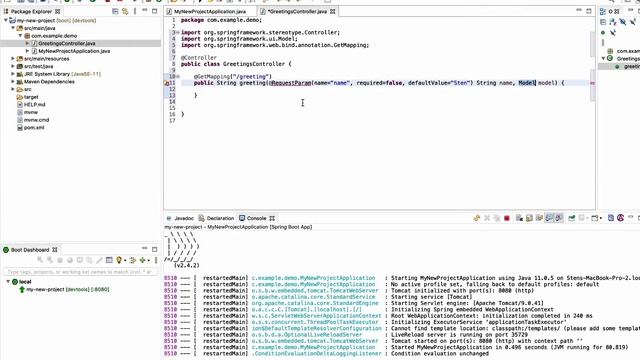Click the Remove All Terminated Launches icon
This screenshot has height=360, width=640.
point(496,218)
